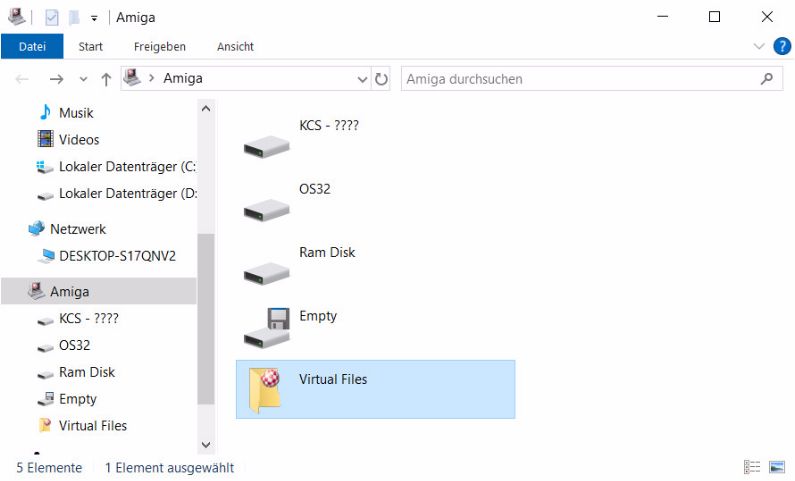Open the recent locations dropdown arrow
Screen dimensions: 795x481
(x=84, y=79)
